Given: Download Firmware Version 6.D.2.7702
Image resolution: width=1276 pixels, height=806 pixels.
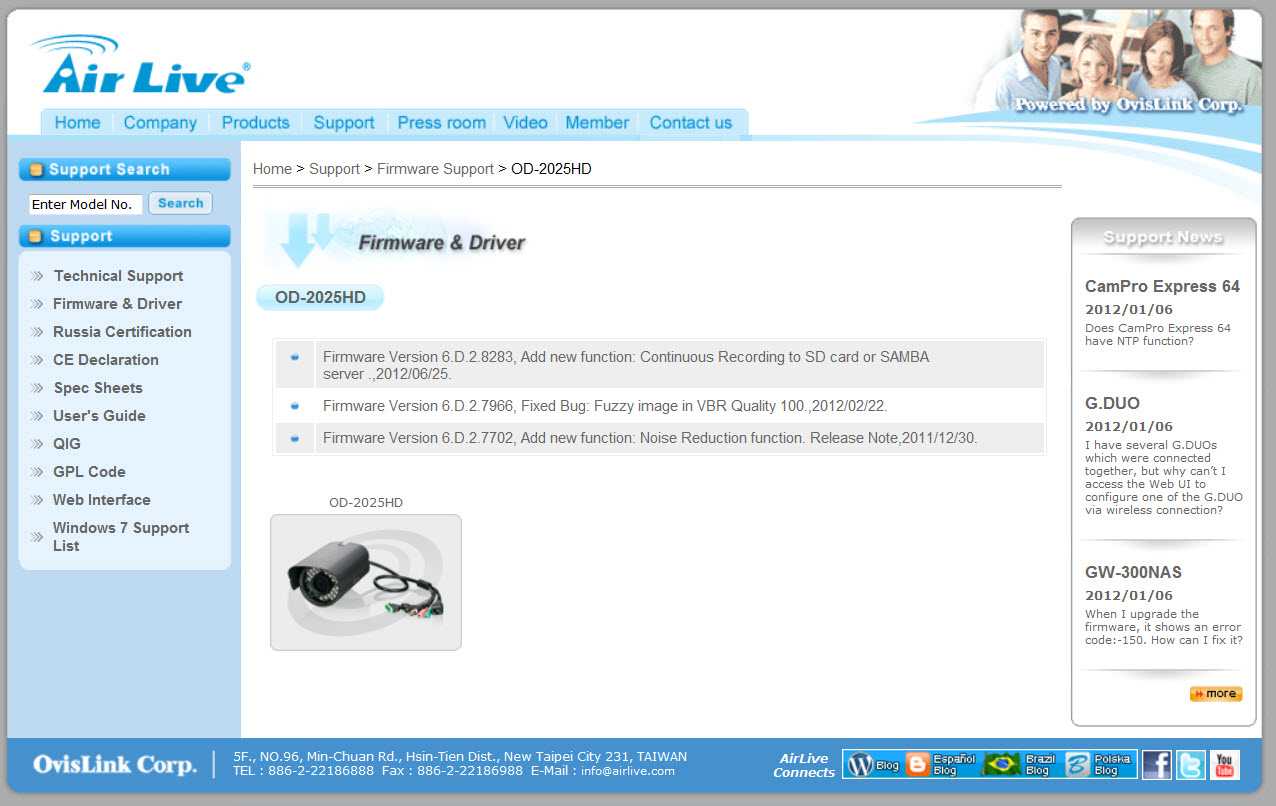Looking at the screenshot, I should (x=650, y=438).
